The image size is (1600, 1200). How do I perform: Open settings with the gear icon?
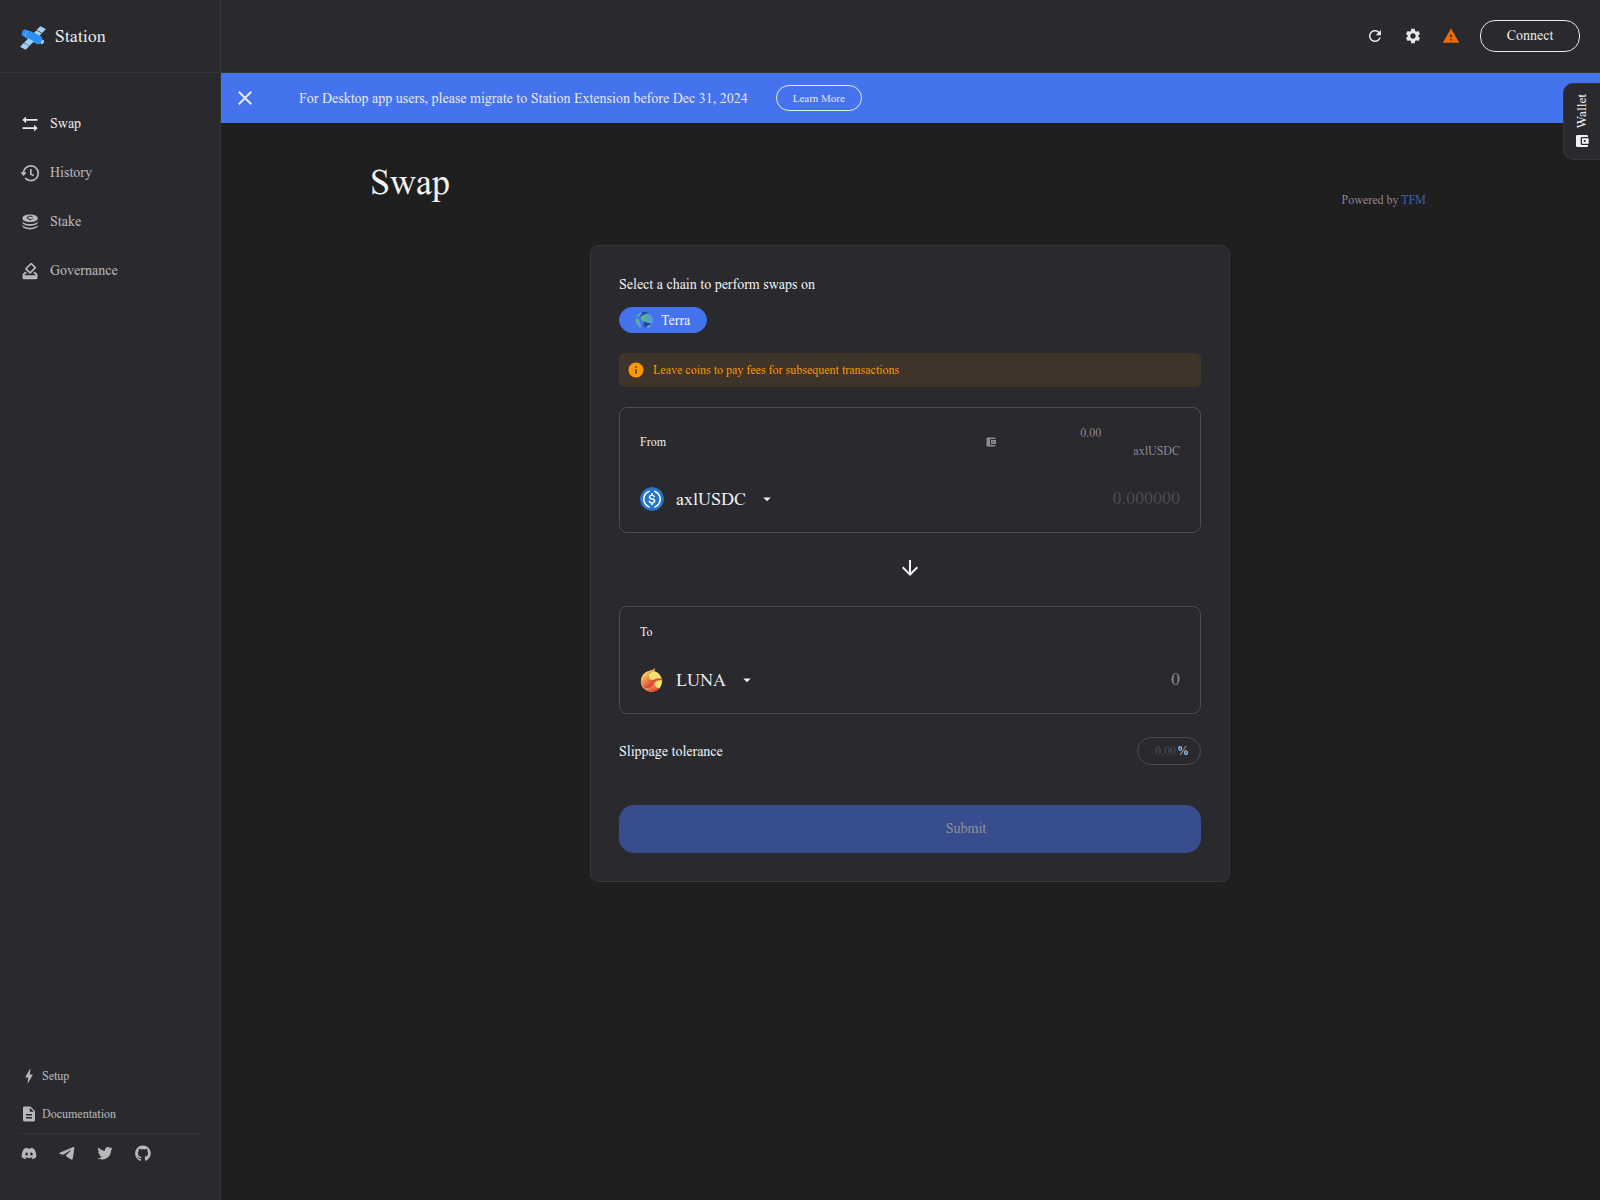pyautogui.click(x=1413, y=36)
